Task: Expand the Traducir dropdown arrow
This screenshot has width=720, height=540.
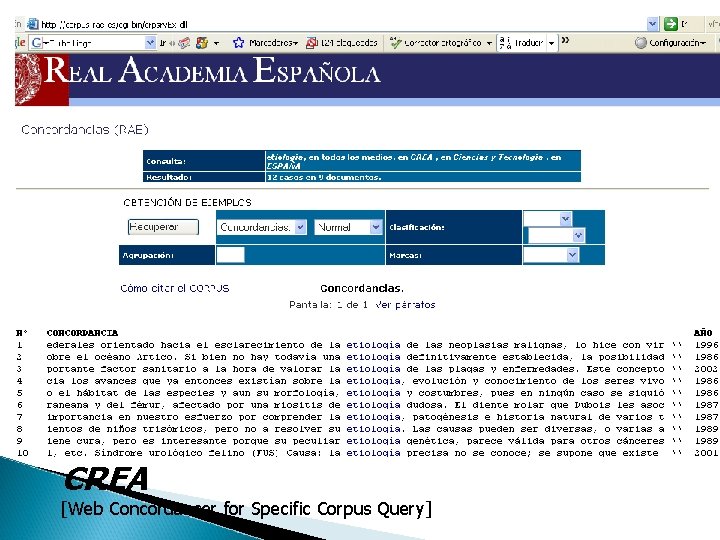Action: click(551, 43)
